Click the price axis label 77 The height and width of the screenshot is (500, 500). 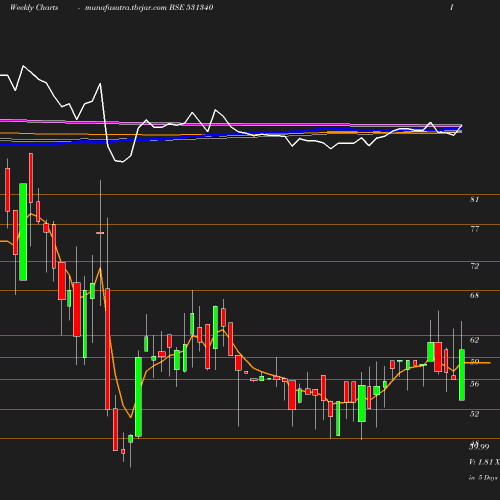point(474,229)
